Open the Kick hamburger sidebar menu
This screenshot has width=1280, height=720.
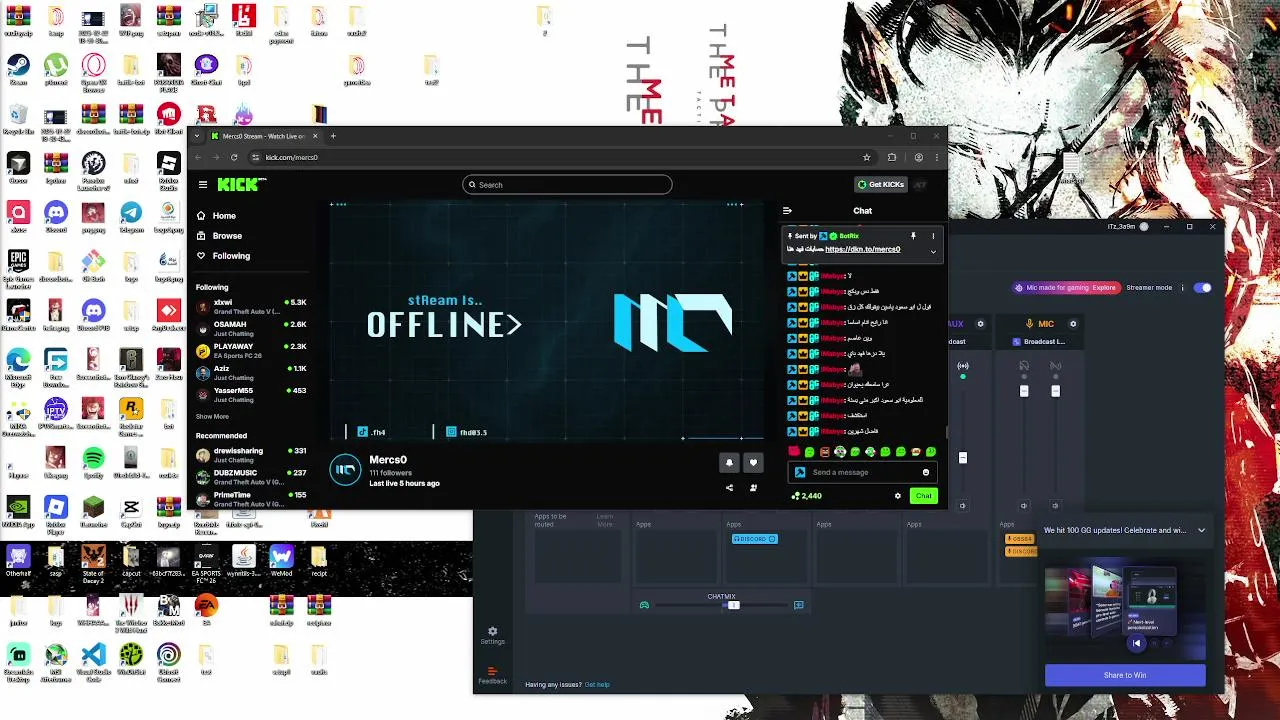[203, 184]
